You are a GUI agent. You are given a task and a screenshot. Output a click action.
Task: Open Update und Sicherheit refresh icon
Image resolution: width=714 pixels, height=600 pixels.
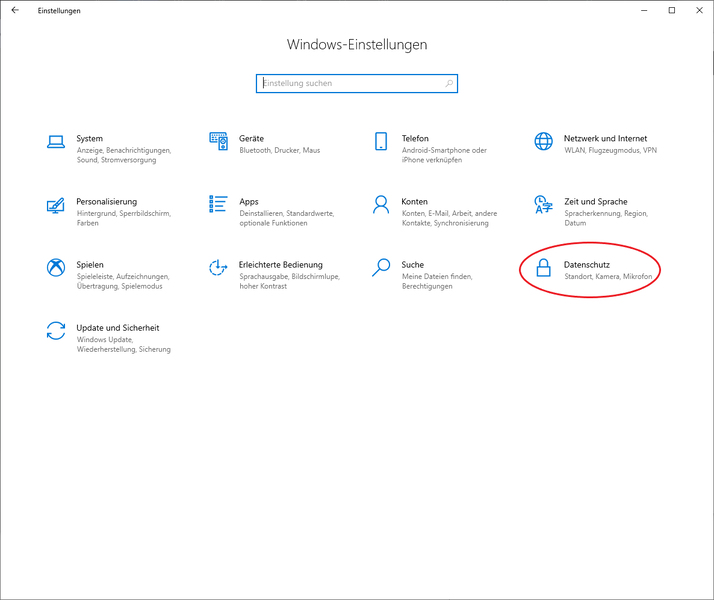click(x=56, y=331)
